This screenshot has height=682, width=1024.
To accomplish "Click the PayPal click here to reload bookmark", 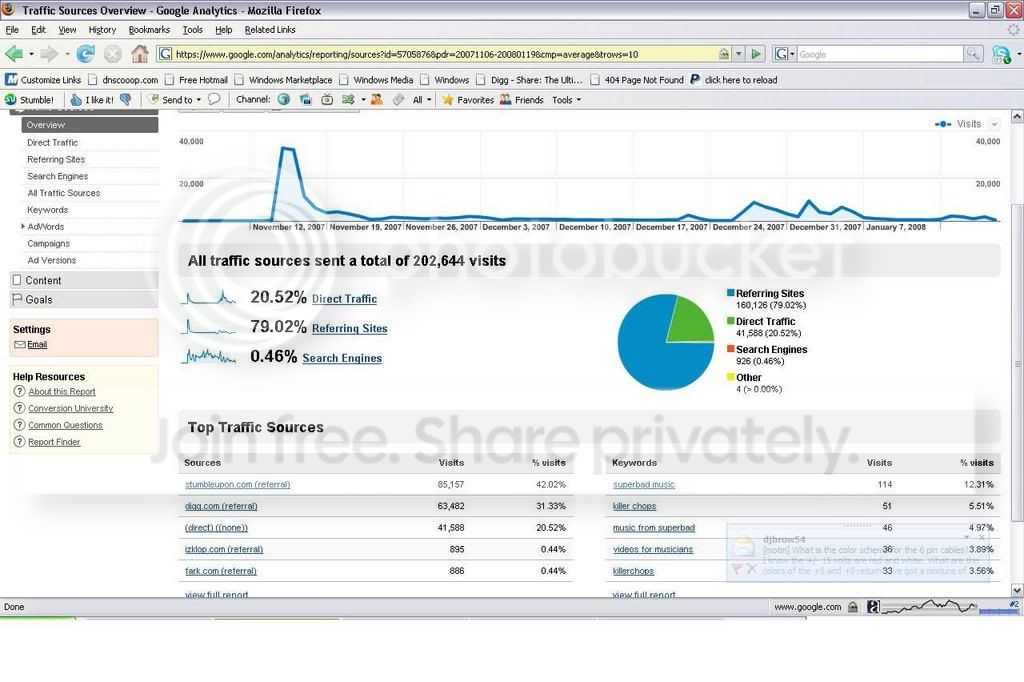I will [734, 80].
